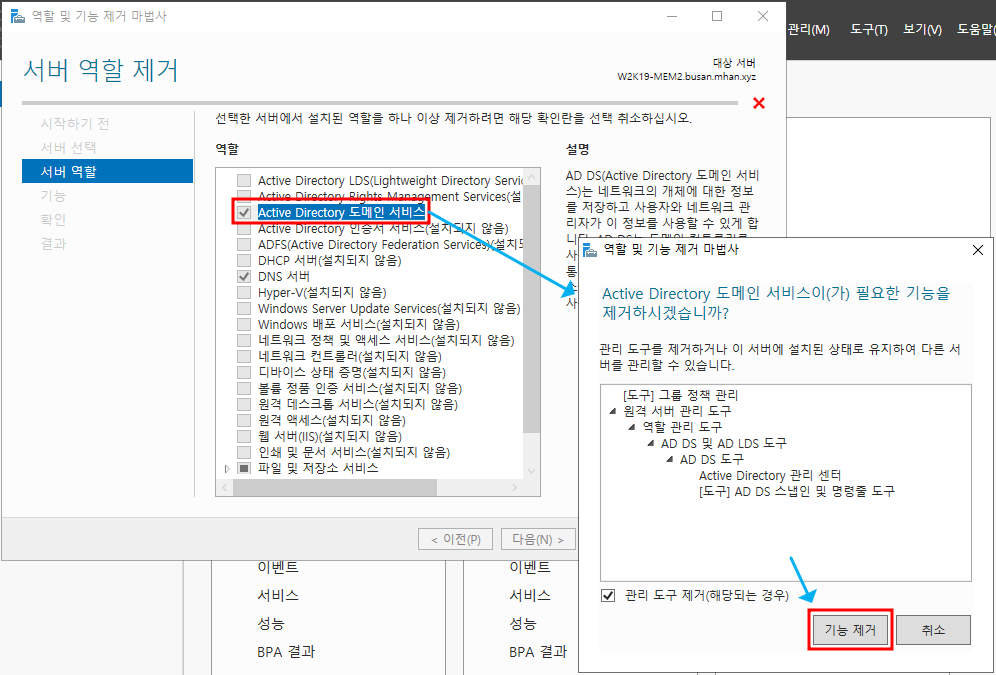
Task: Click 기능 제거 button
Action: (x=850, y=630)
